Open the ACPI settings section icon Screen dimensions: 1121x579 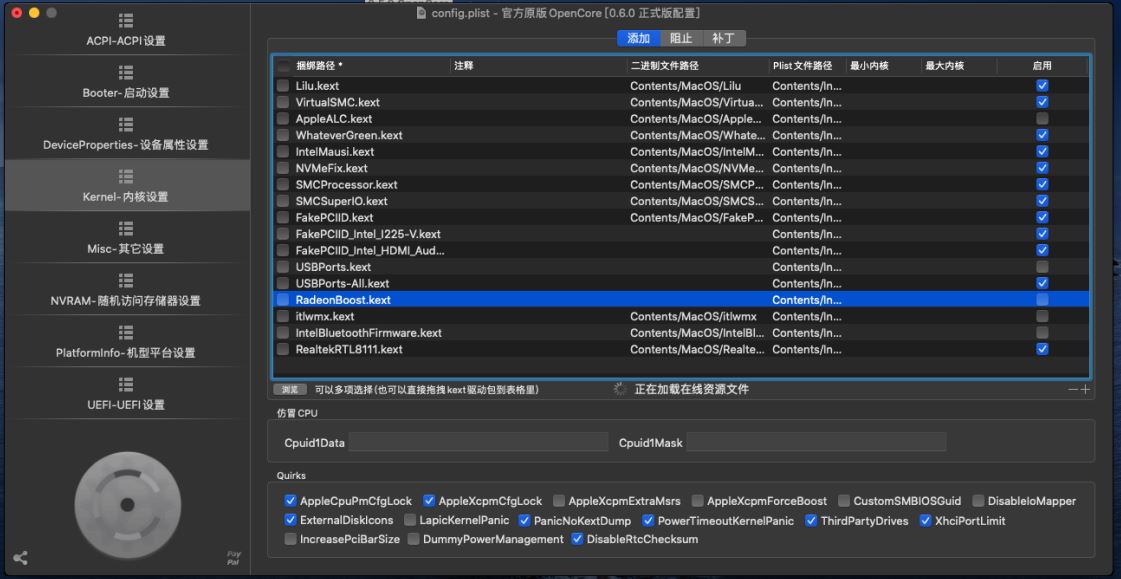(125, 21)
